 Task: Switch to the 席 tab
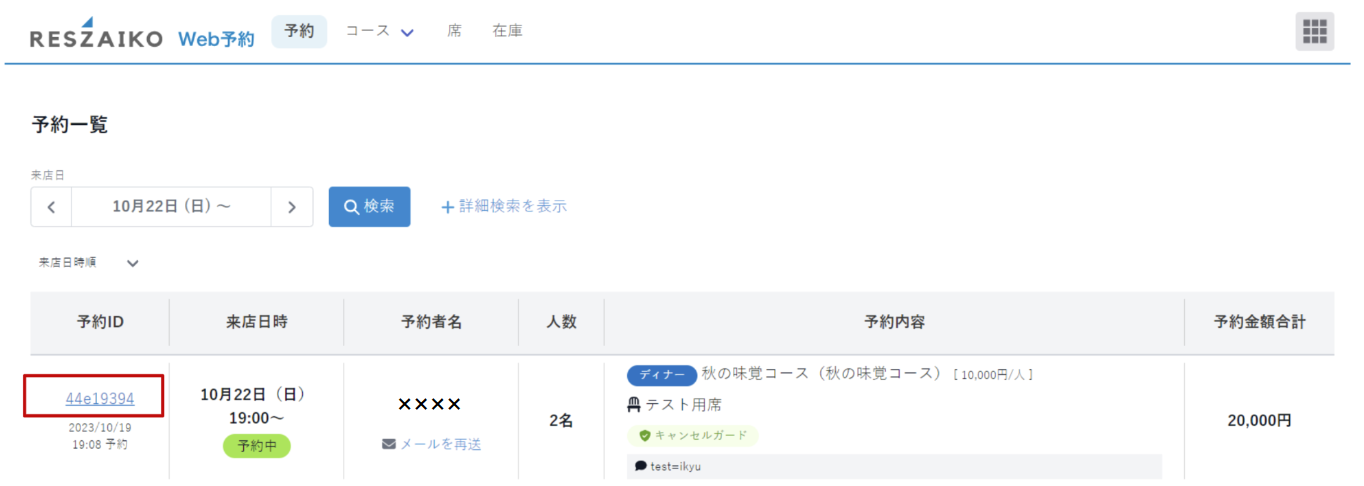point(454,31)
